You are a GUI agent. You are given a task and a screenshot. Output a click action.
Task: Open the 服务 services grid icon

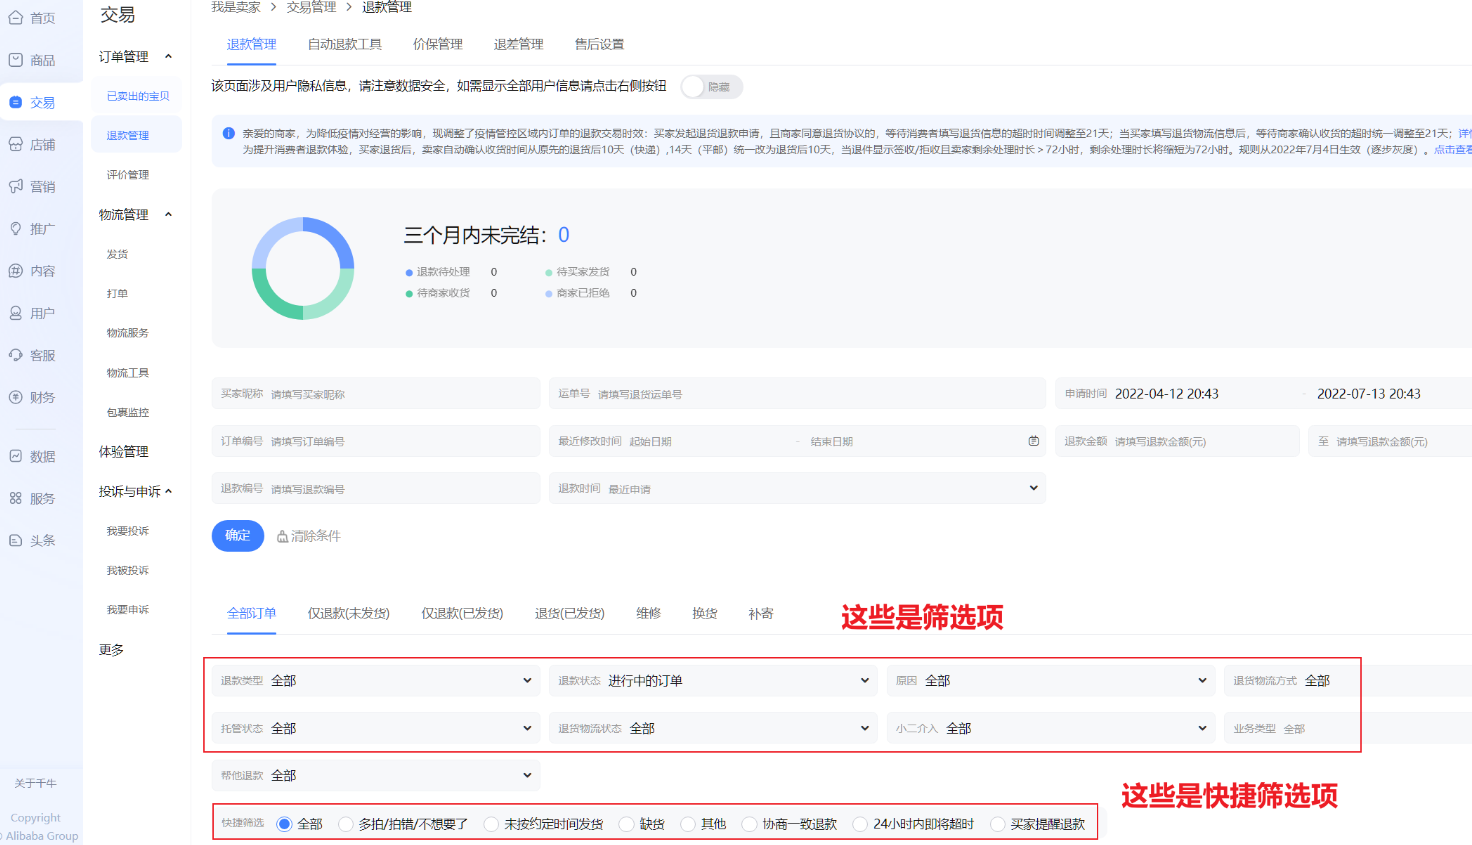pos(15,498)
